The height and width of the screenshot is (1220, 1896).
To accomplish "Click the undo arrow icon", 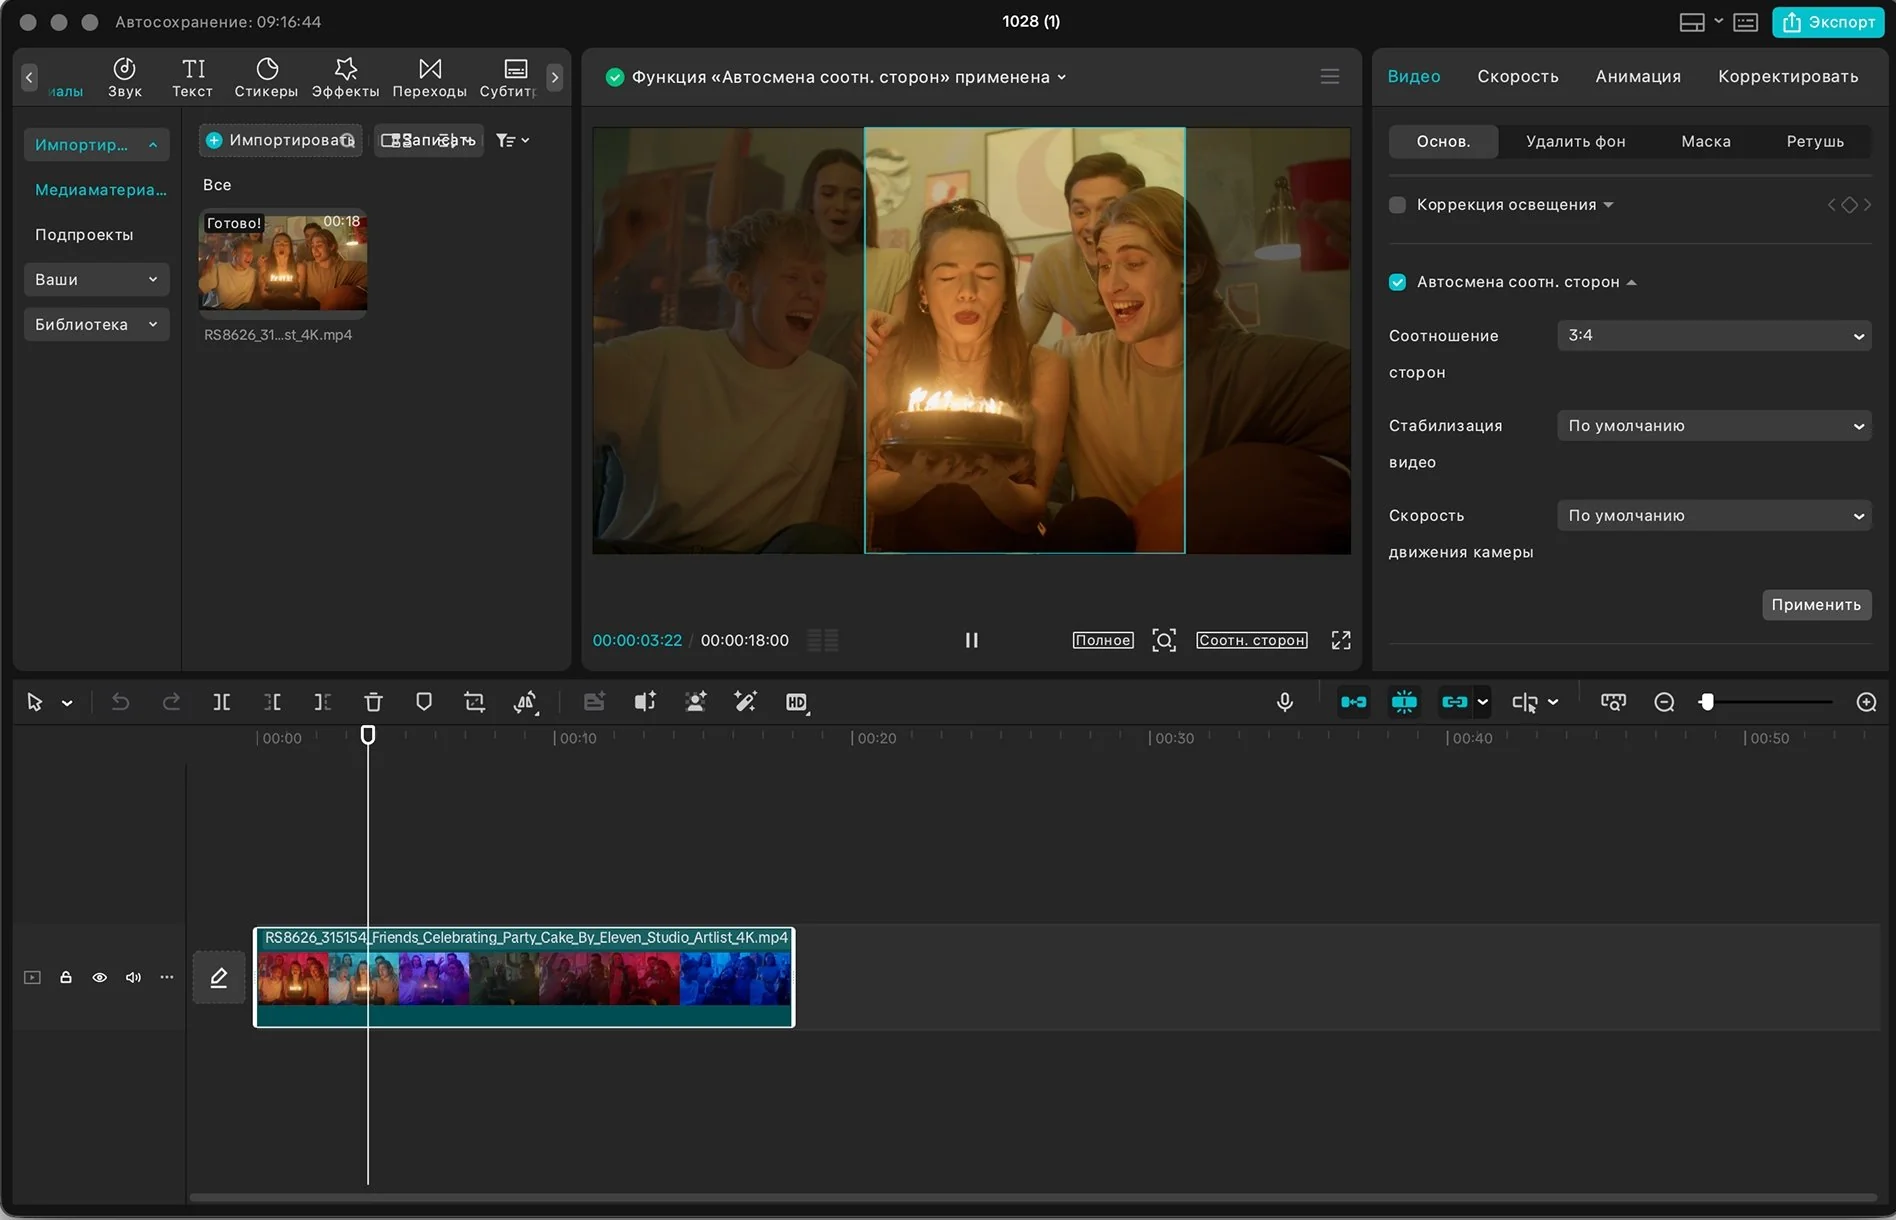I will tap(120, 702).
